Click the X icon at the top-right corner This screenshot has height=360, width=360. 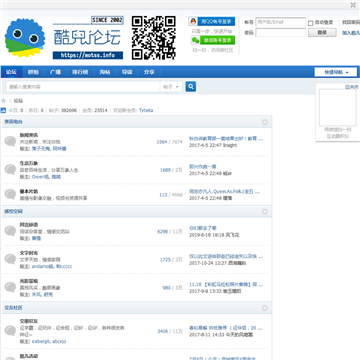353,5
